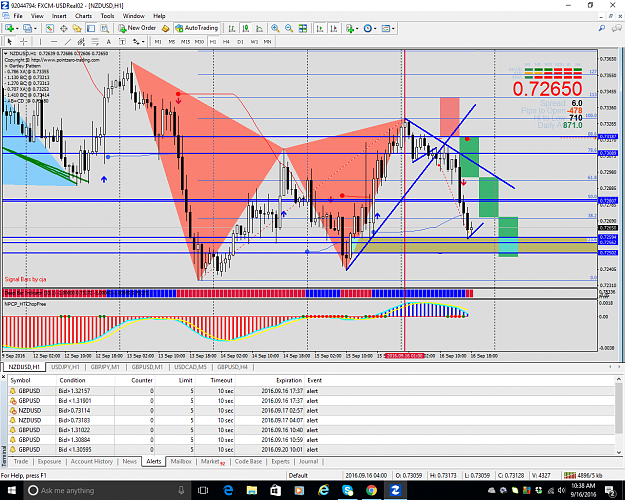Launch MetaEditor from the toolbar
625x500 pixels.
click(165, 28)
